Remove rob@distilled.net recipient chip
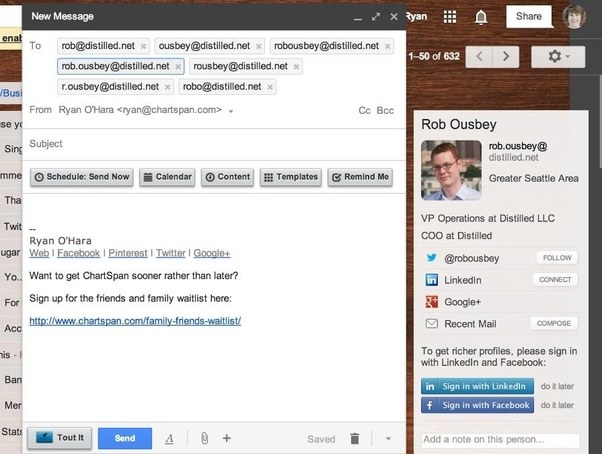This screenshot has width=602, height=454. (143, 46)
